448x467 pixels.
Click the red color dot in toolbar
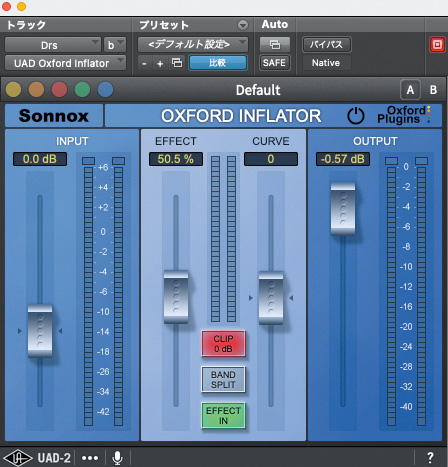[x=59, y=90]
